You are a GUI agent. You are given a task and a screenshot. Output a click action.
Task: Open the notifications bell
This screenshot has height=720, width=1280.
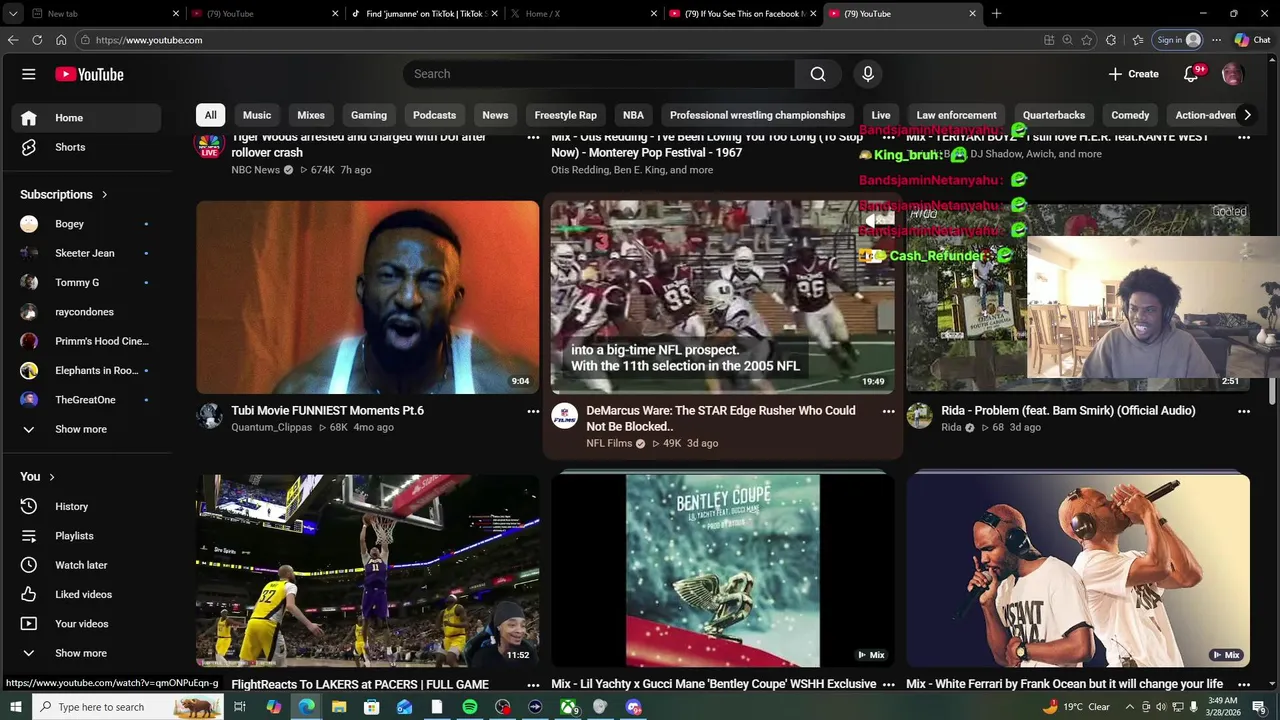coord(1191,74)
